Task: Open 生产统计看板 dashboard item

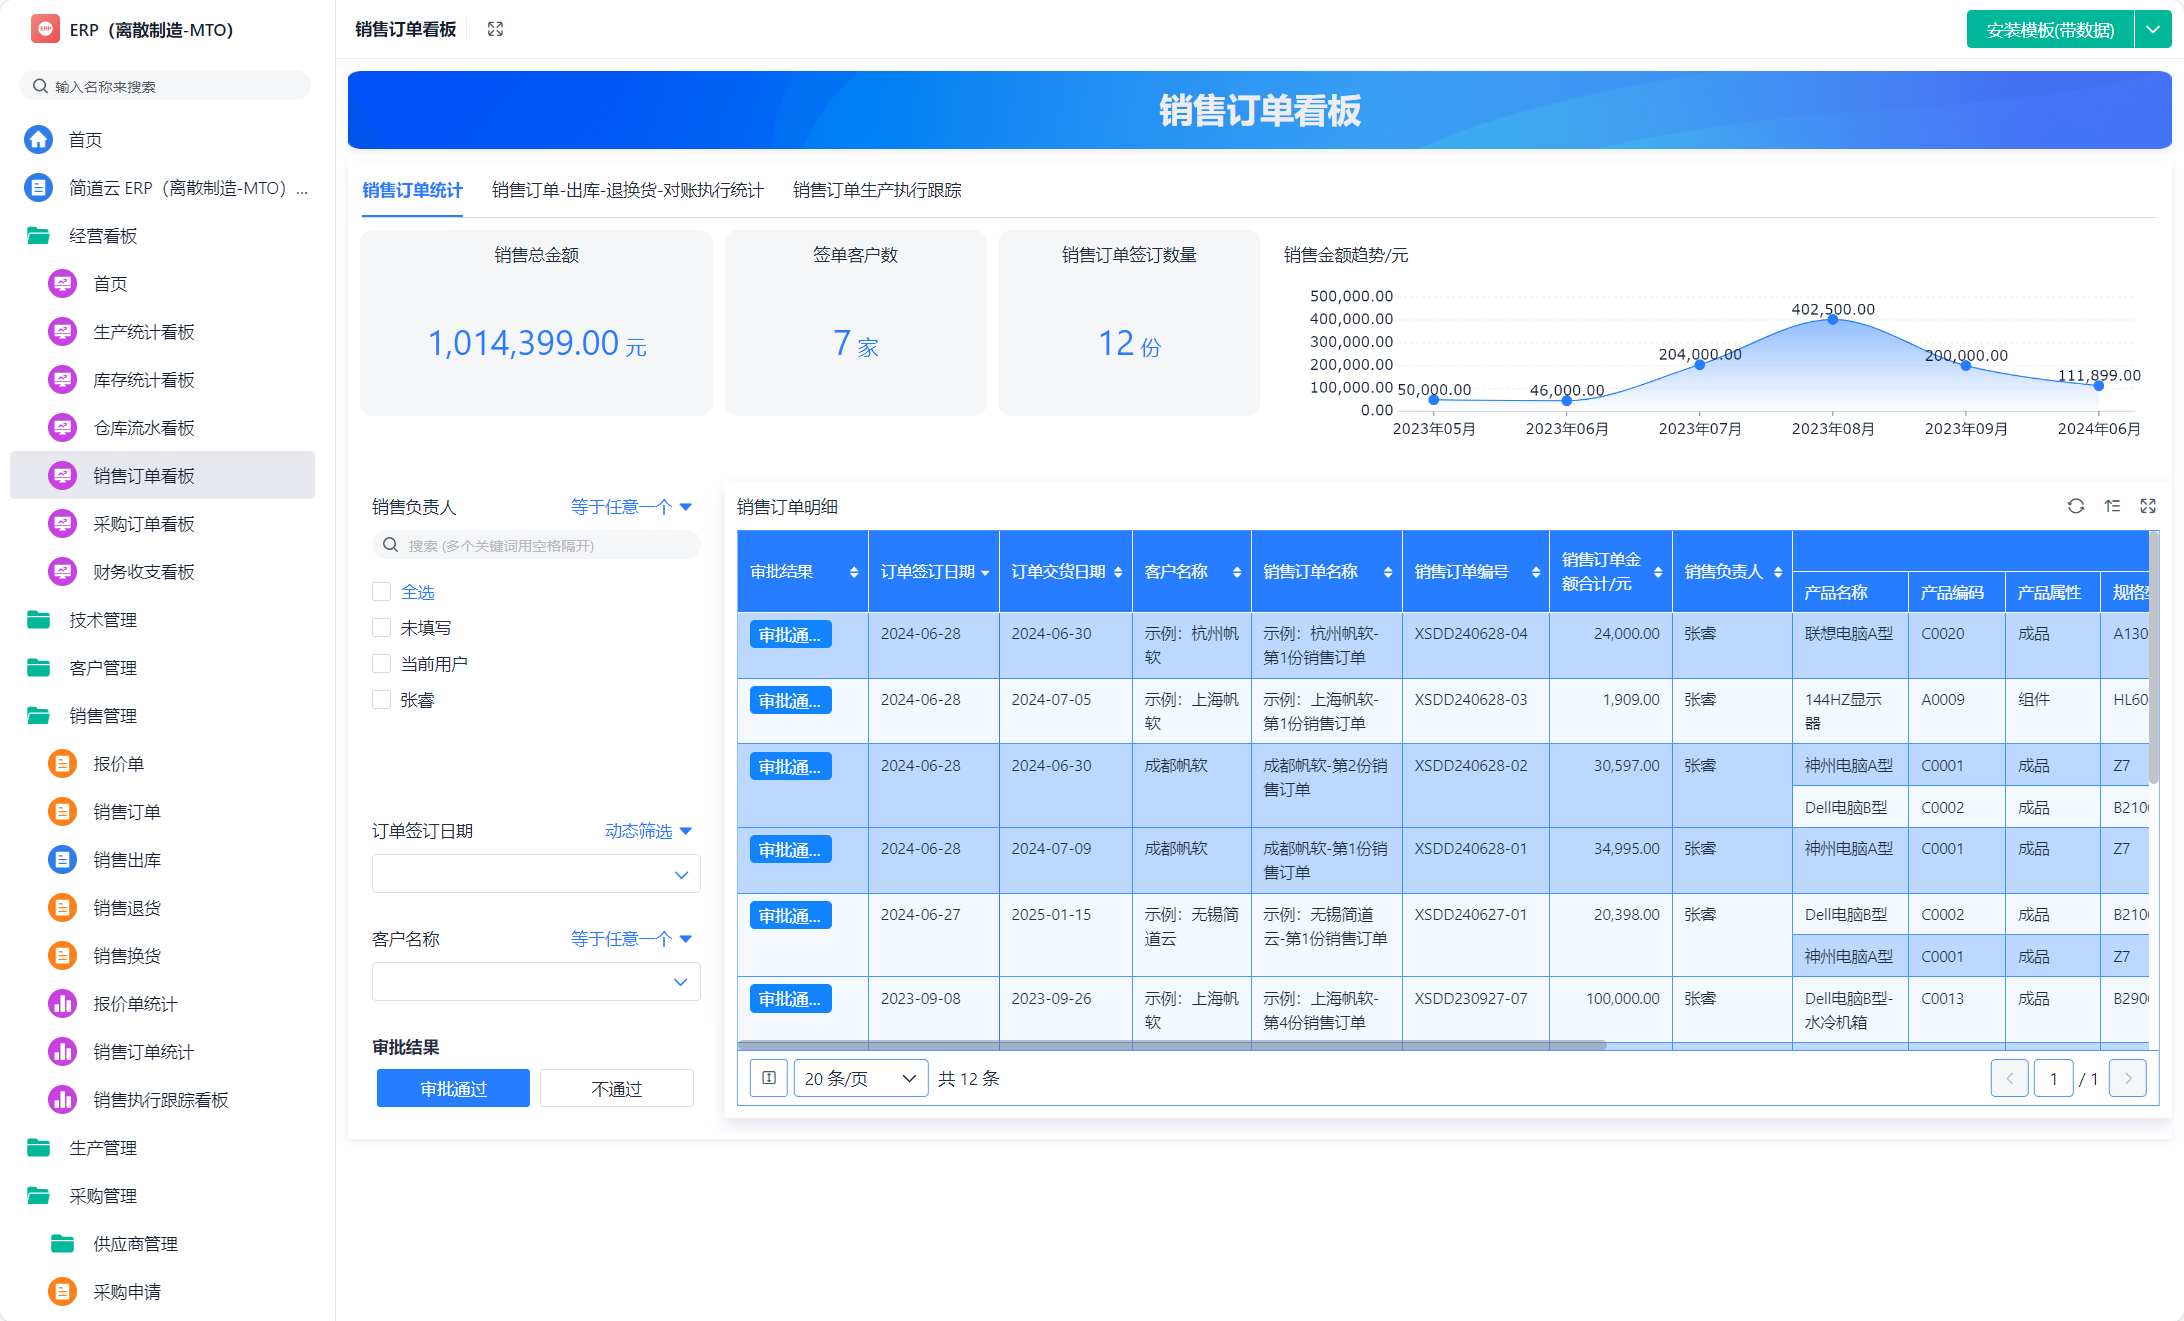Action: pyautogui.click(x=143, y=332)
